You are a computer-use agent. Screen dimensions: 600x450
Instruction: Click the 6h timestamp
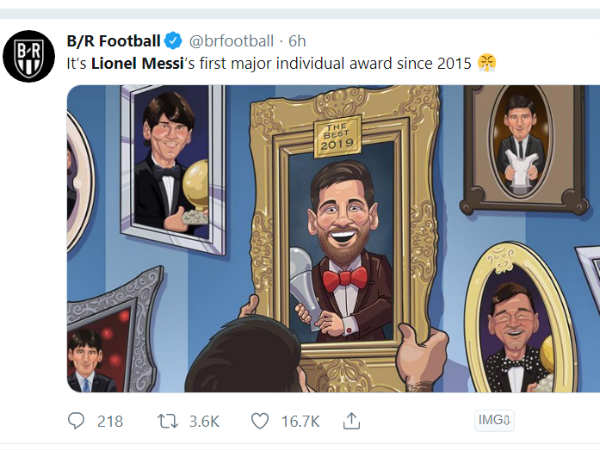point(297,41)
